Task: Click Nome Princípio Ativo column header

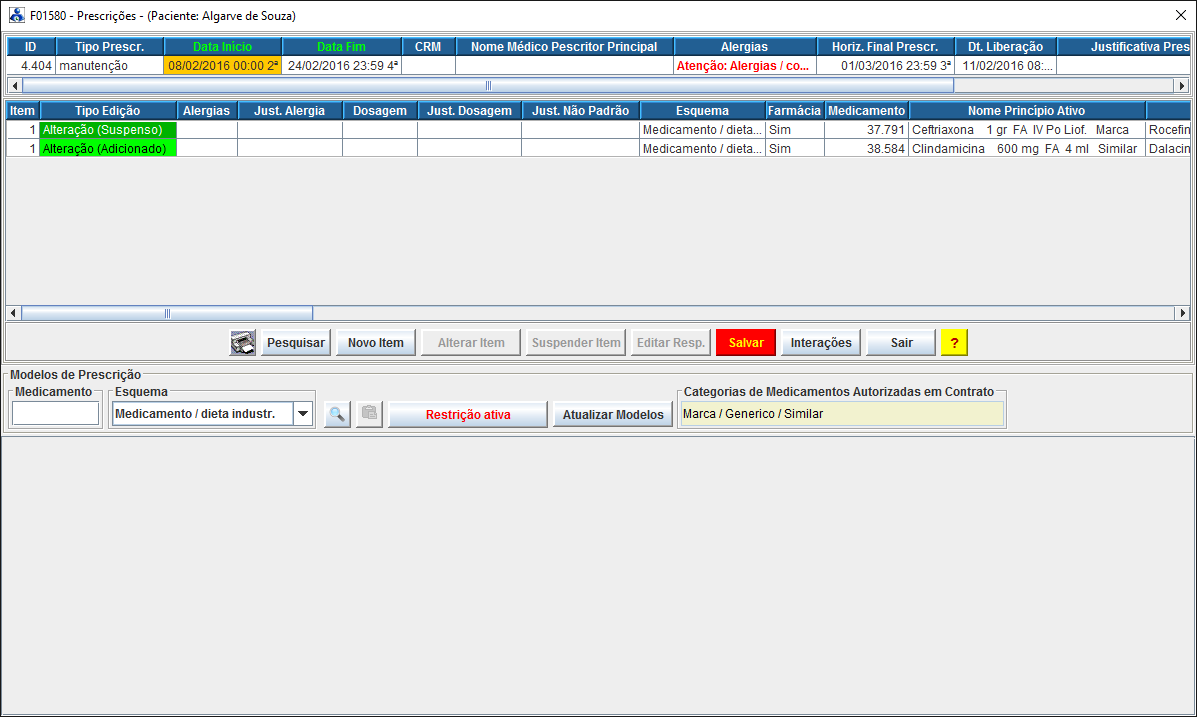Action: point(1027,111)
